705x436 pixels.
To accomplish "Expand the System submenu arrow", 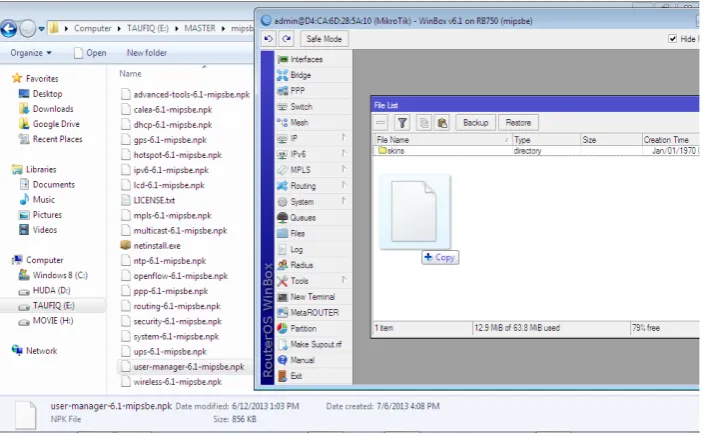I will click(344, 201).
